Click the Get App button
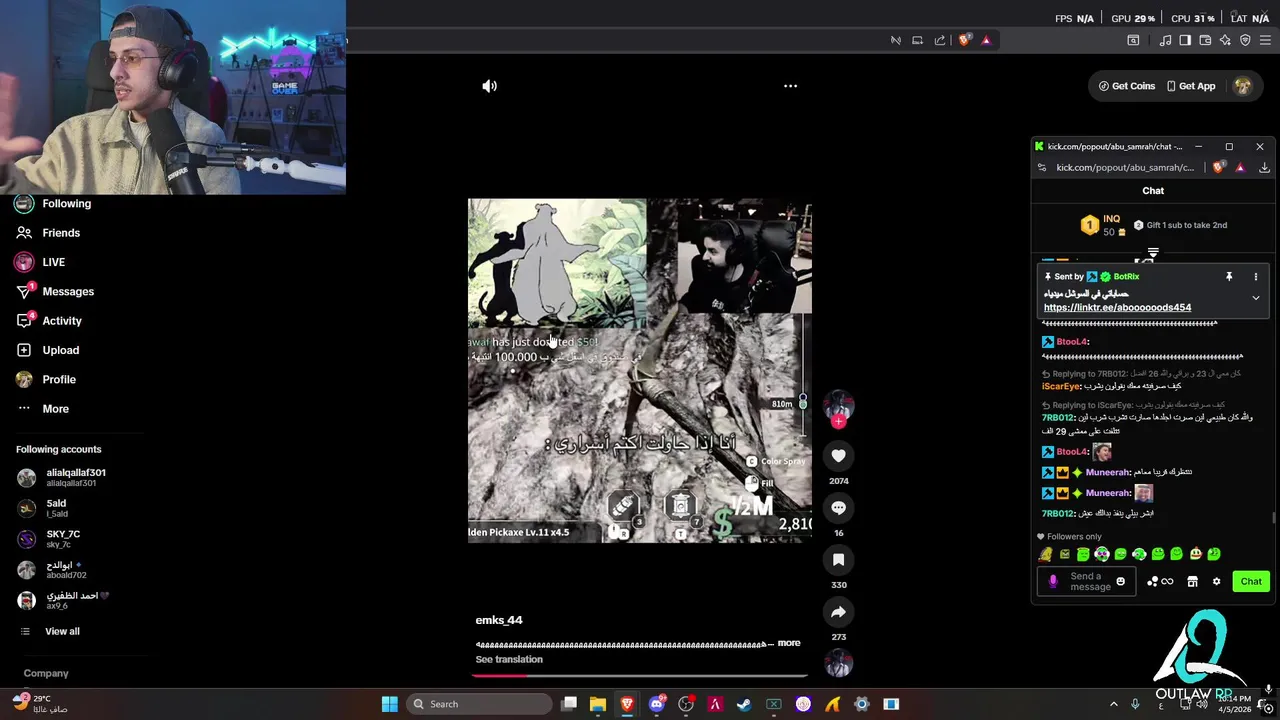 click(1191, 86)
